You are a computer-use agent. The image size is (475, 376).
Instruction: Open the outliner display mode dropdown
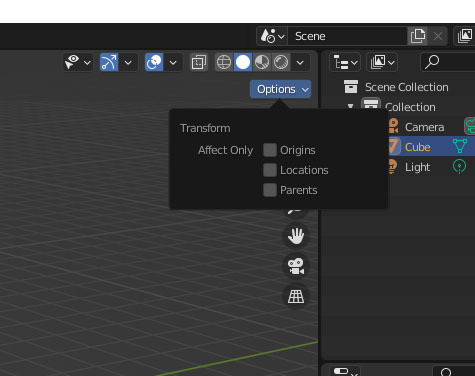382,62
